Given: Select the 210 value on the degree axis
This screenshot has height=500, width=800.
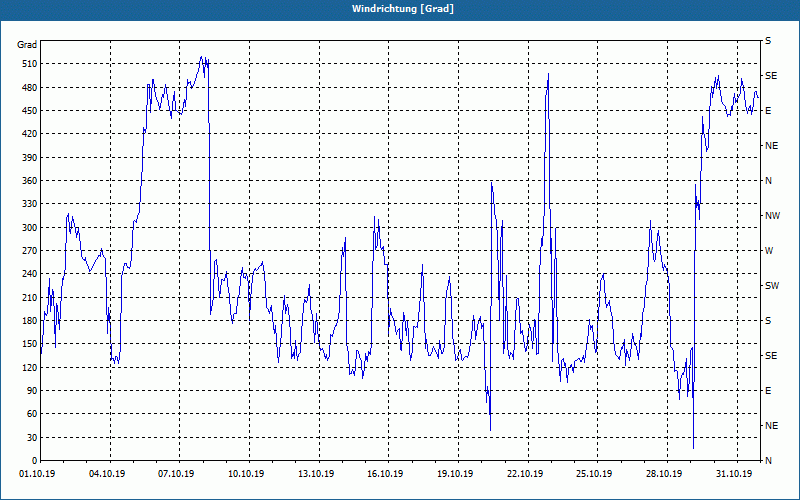Looking at the screenshot, I should (30, 297).
